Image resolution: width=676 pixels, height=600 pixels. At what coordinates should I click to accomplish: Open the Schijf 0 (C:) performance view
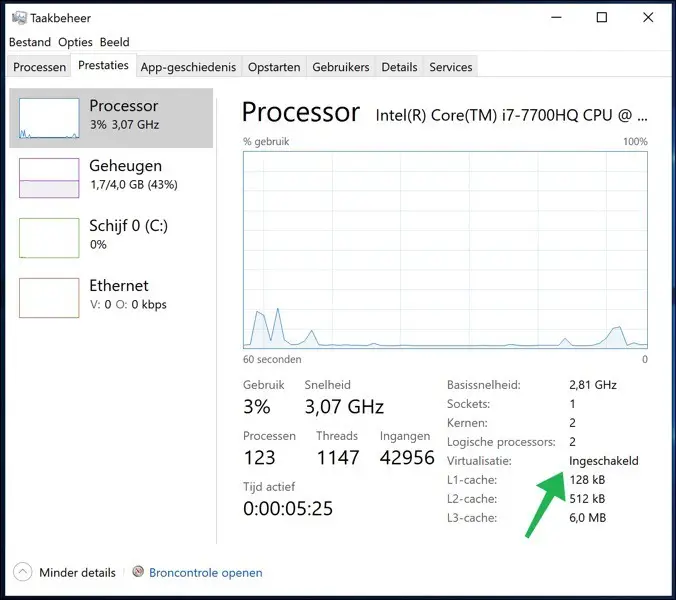[x=111, y=238]
